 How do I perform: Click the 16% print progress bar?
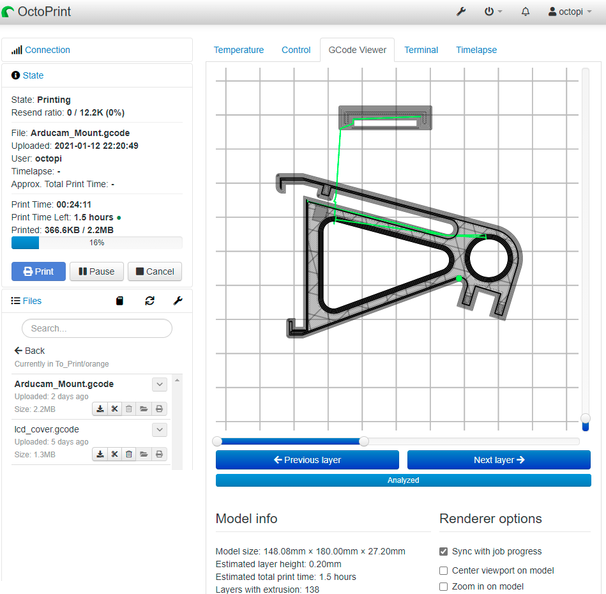coord(97,243)
